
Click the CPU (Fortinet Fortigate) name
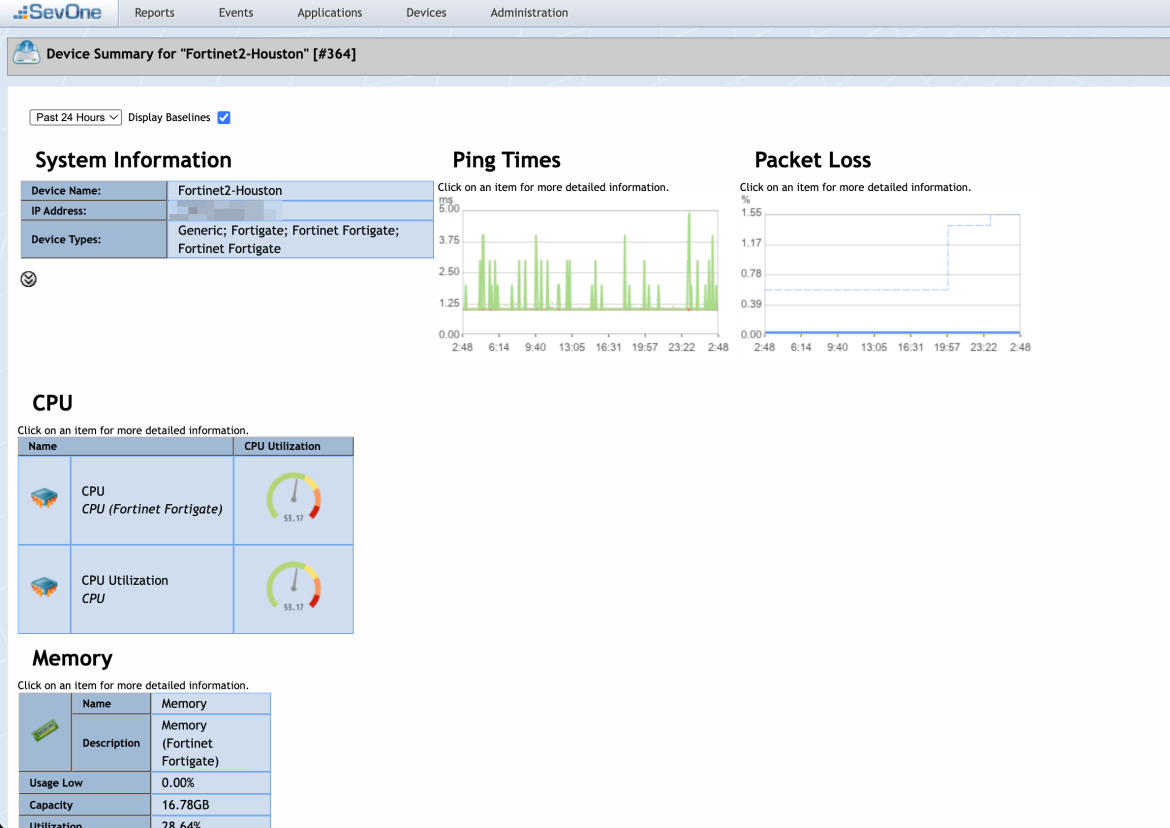point(152,500)
